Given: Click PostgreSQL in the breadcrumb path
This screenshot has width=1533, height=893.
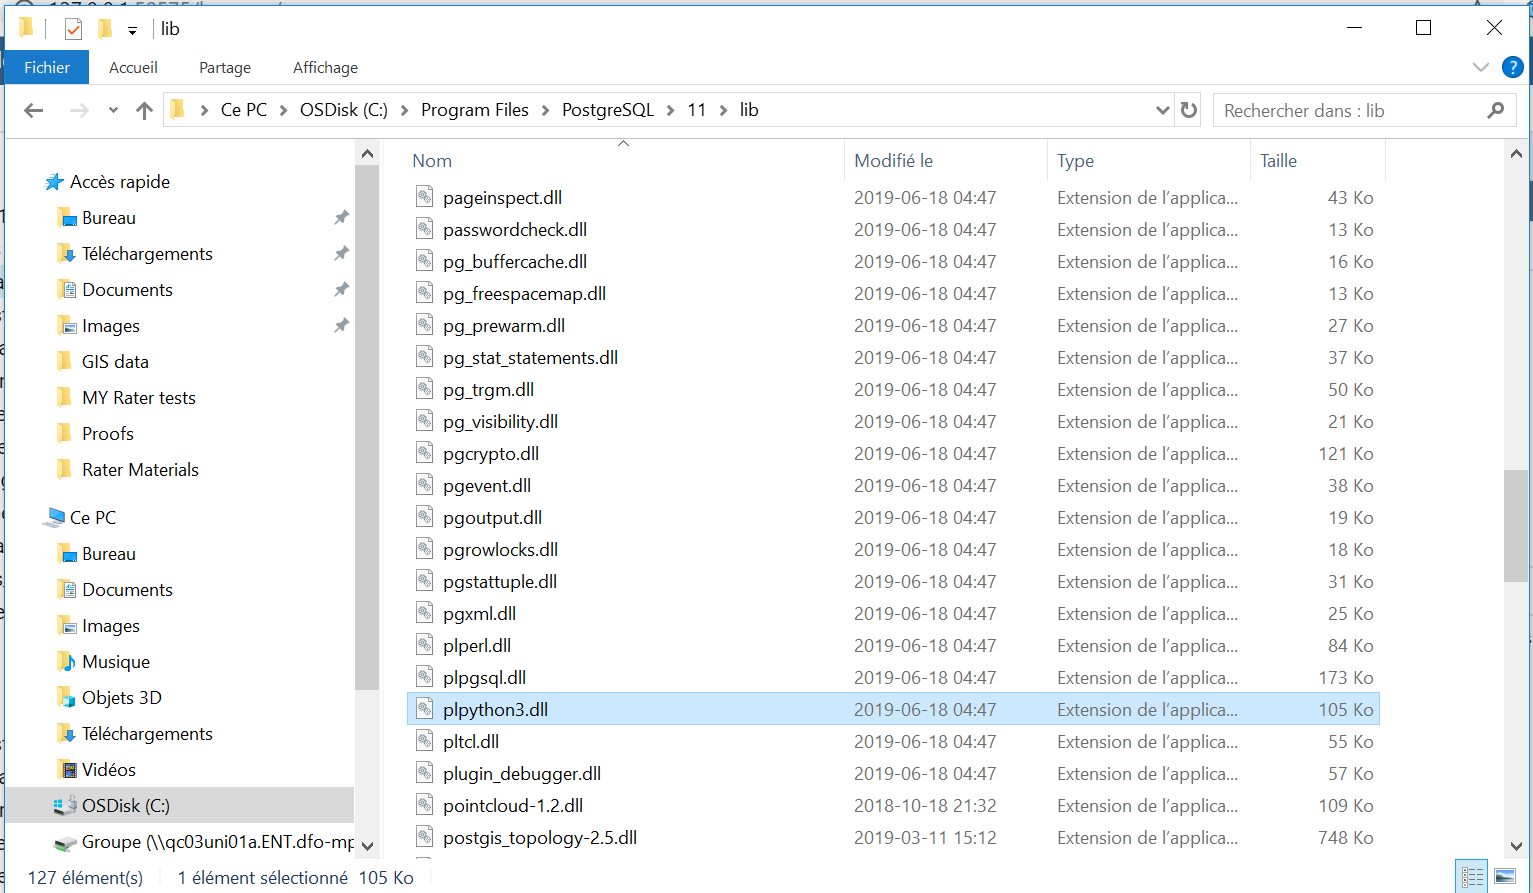Looking at the screenshot, I should (607, 110).
